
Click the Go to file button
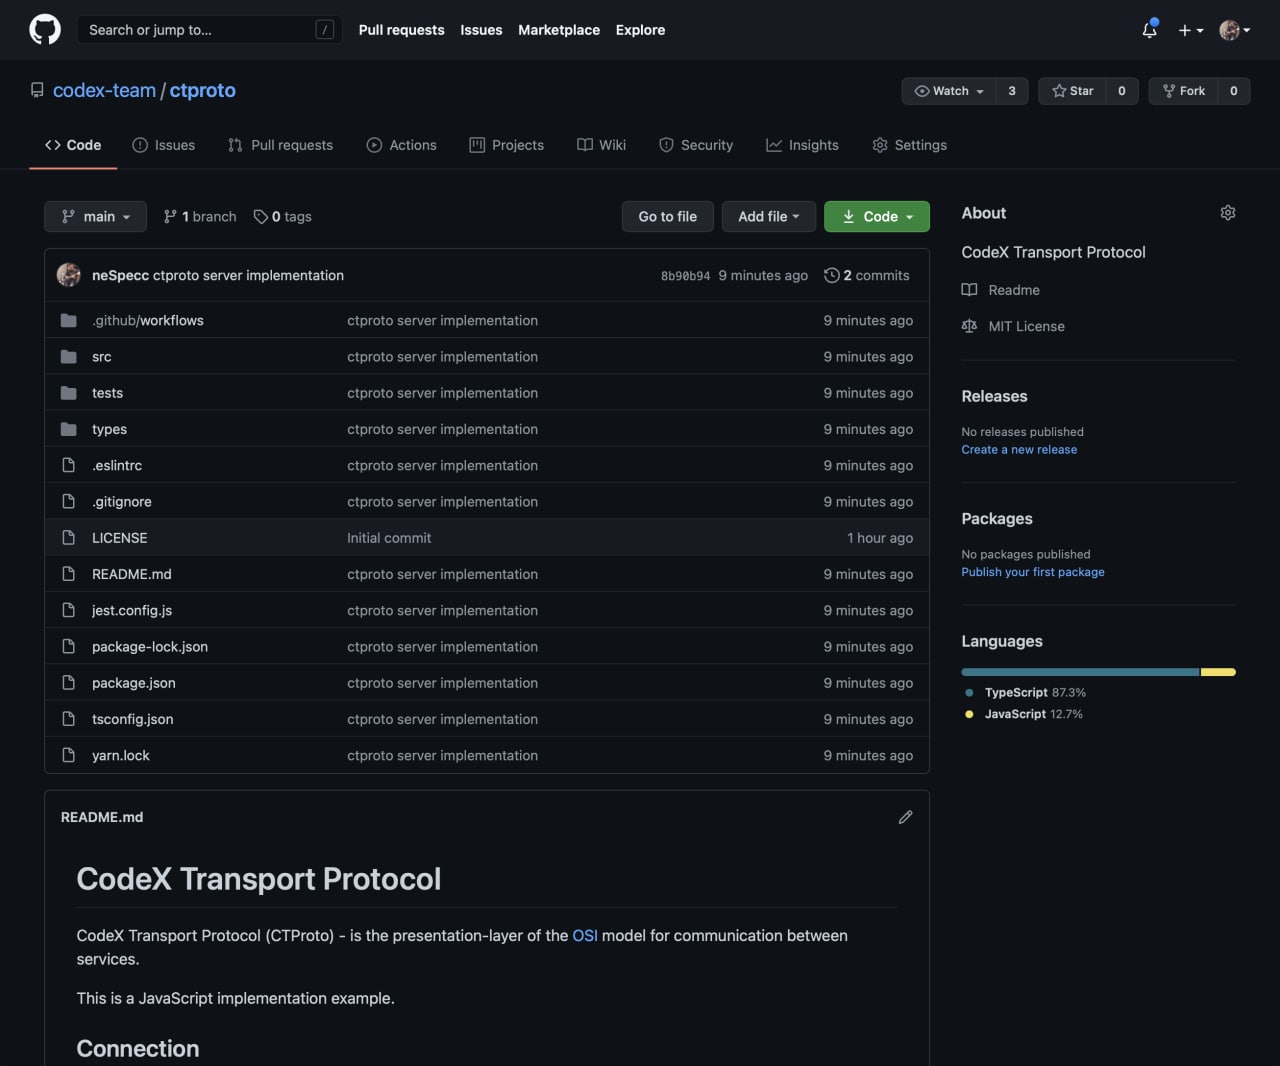click(x=668, y=217)
